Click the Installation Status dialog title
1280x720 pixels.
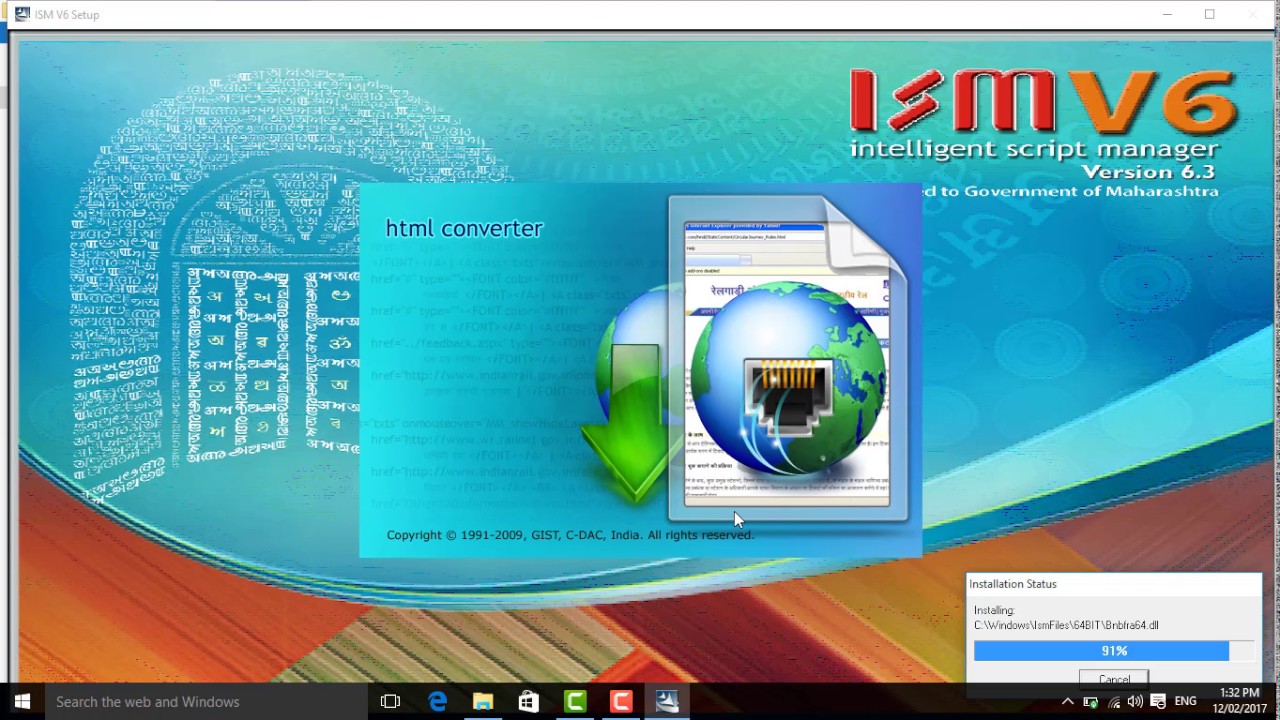tap(1012, 584)
